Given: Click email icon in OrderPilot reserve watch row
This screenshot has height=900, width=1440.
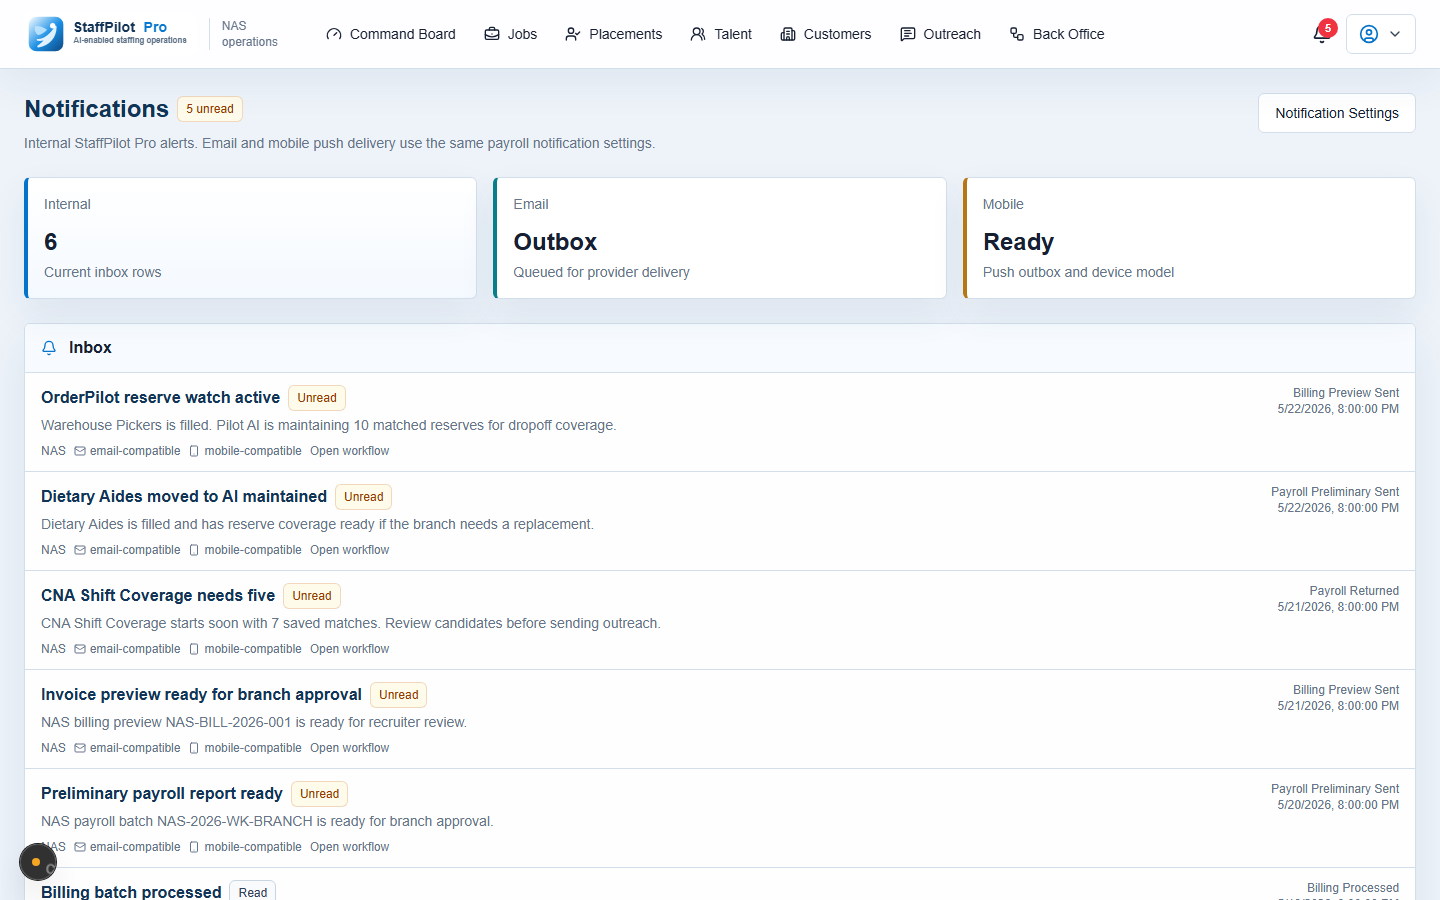Looking at the screenshot, I should 80,451.
